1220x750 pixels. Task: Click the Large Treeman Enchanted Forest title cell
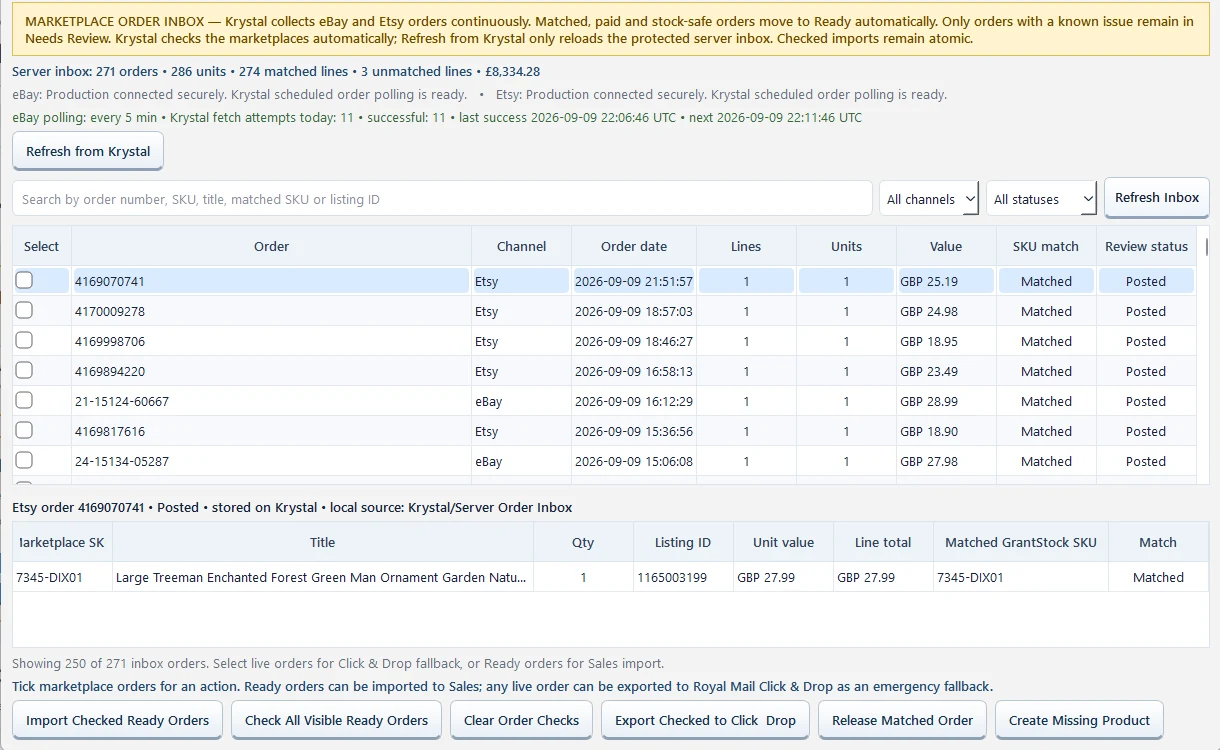(322, 577)
